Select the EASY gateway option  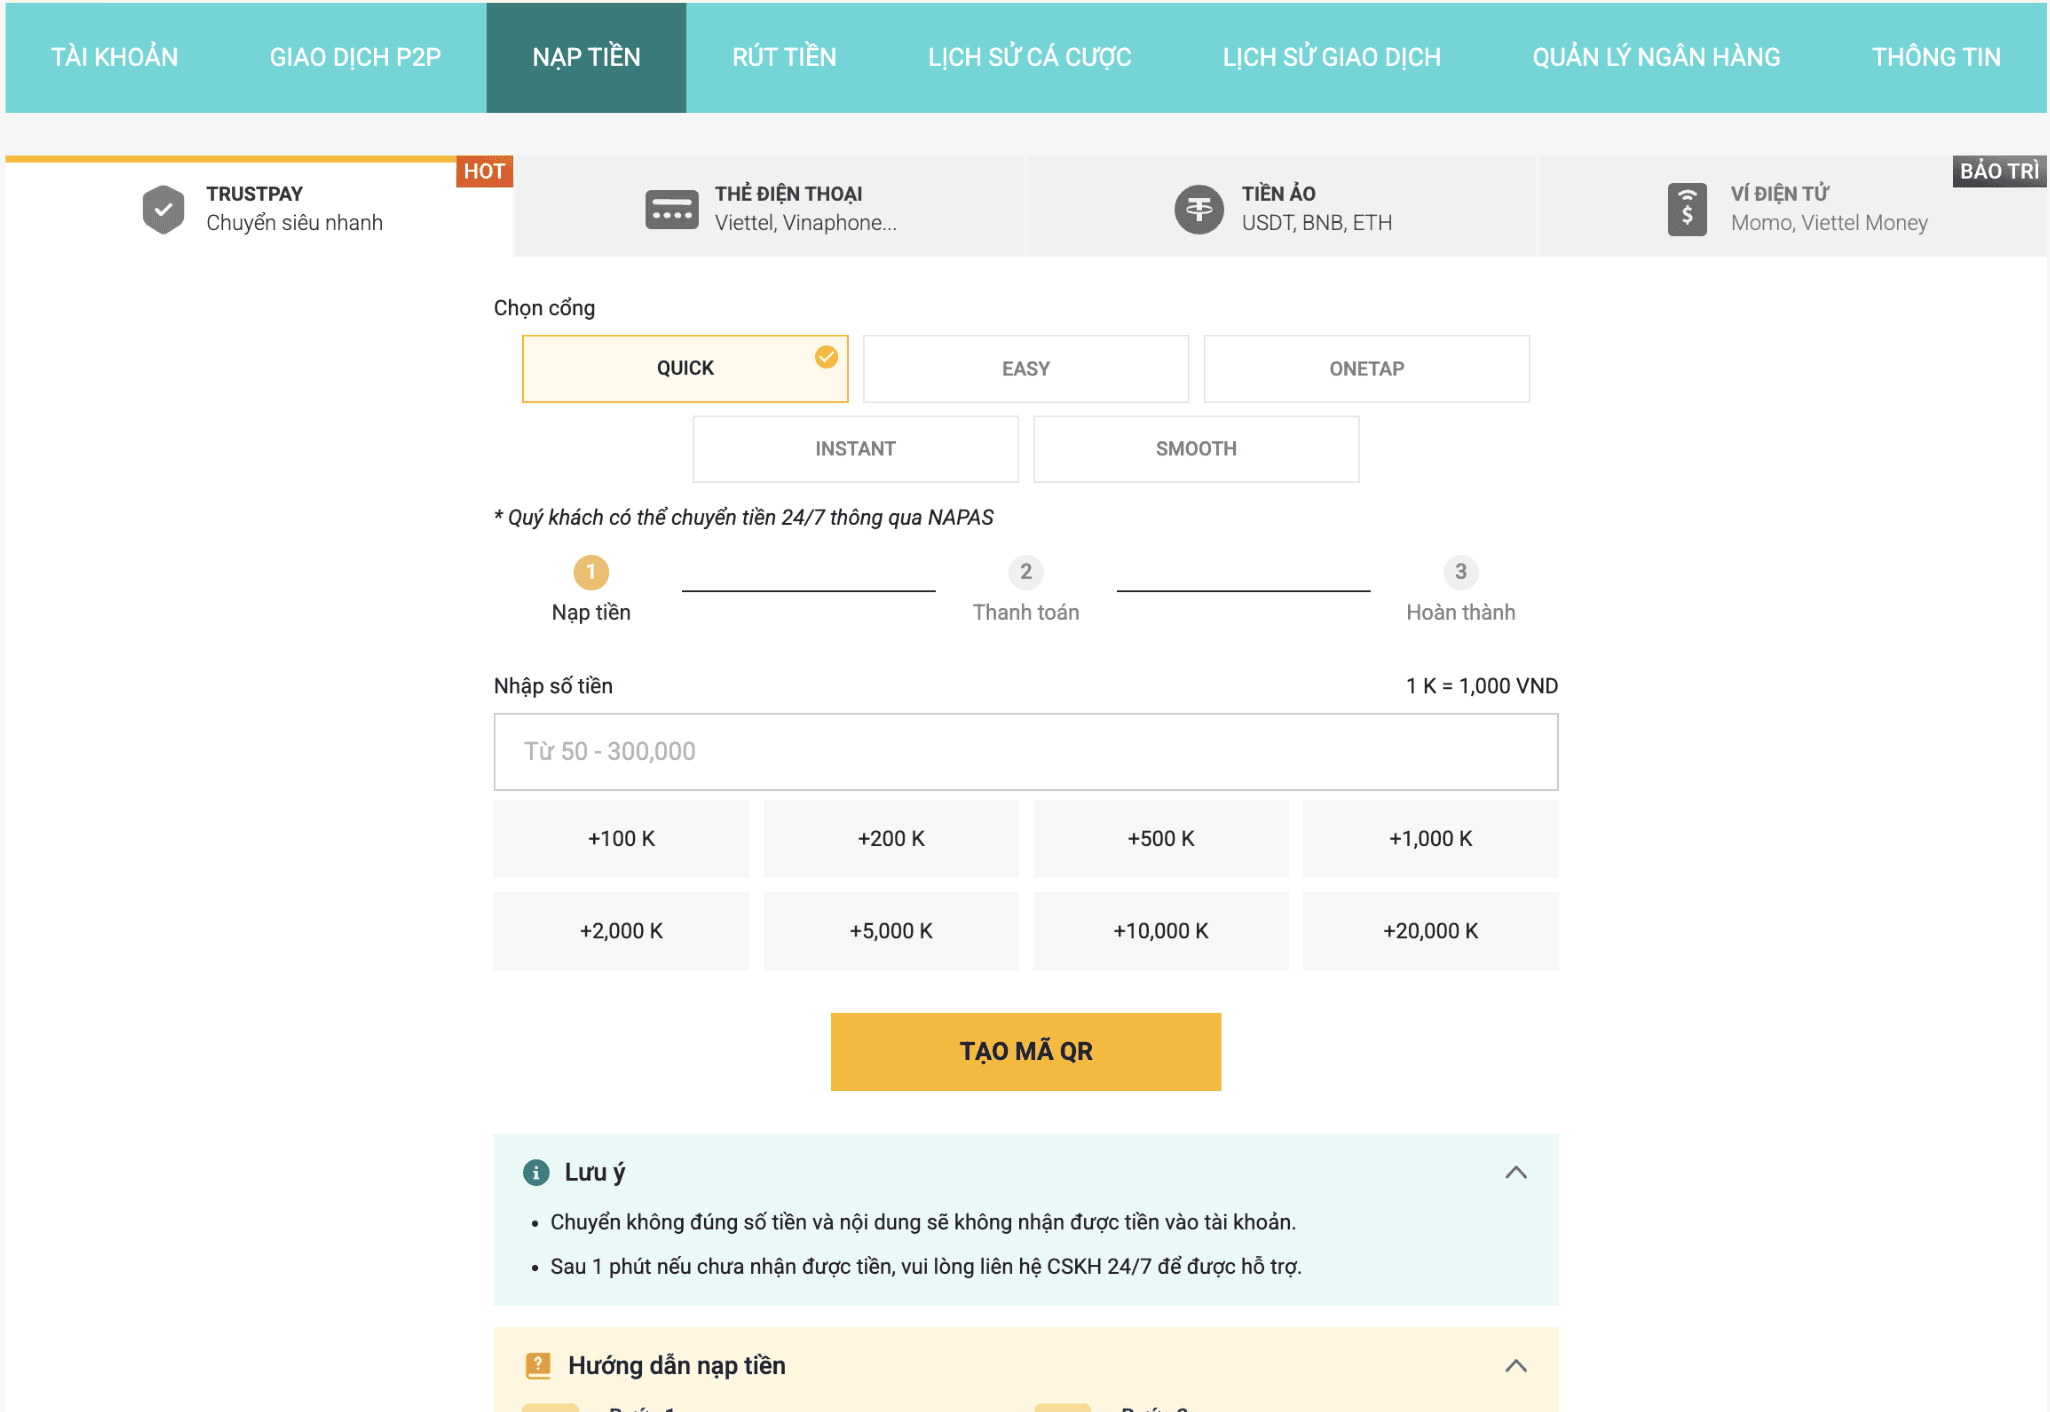coord(1026,369)
